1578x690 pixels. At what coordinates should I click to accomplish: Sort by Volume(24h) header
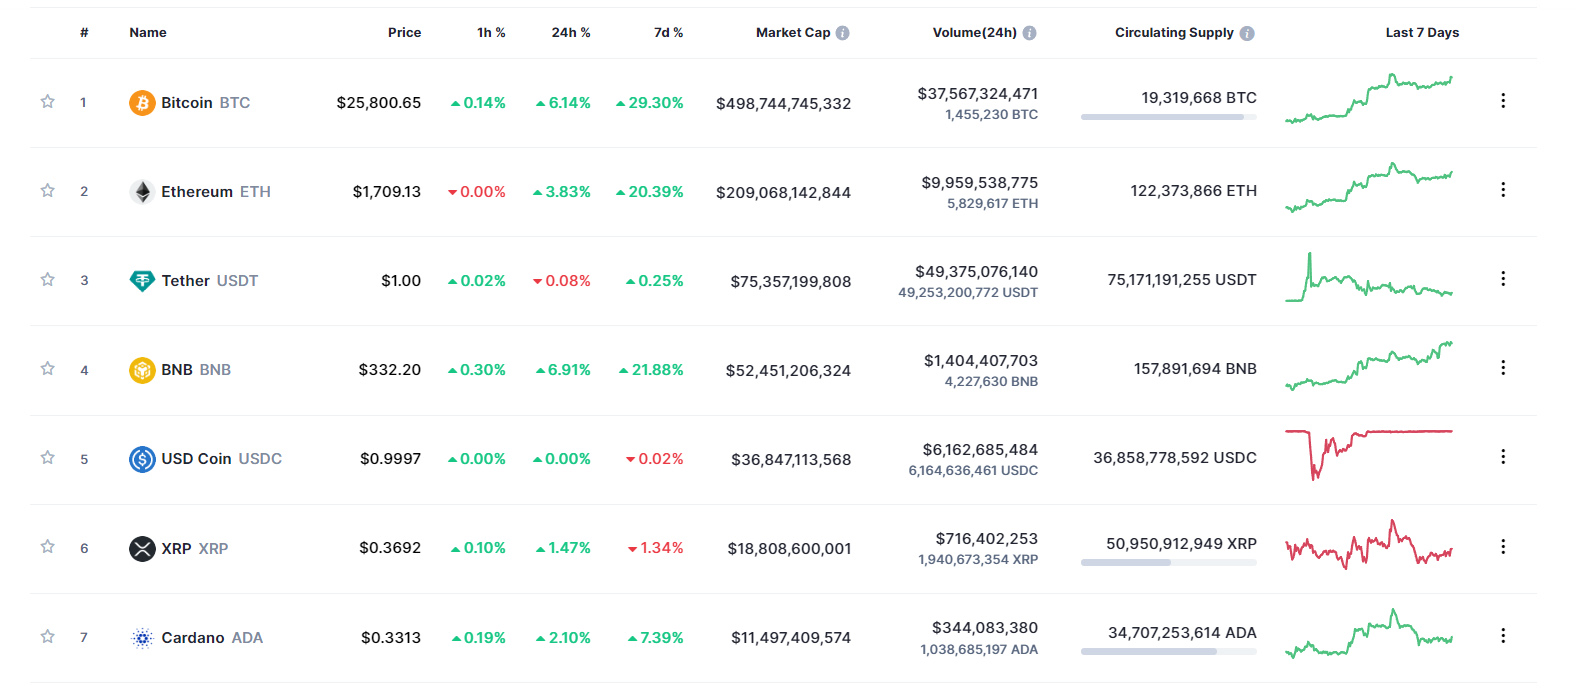tap(975, 33)
